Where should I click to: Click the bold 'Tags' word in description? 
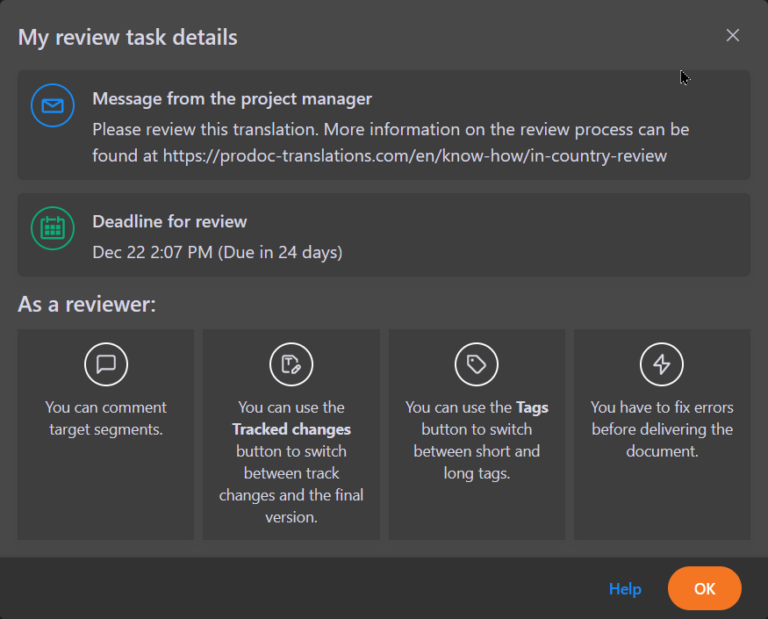pos(532,407)
